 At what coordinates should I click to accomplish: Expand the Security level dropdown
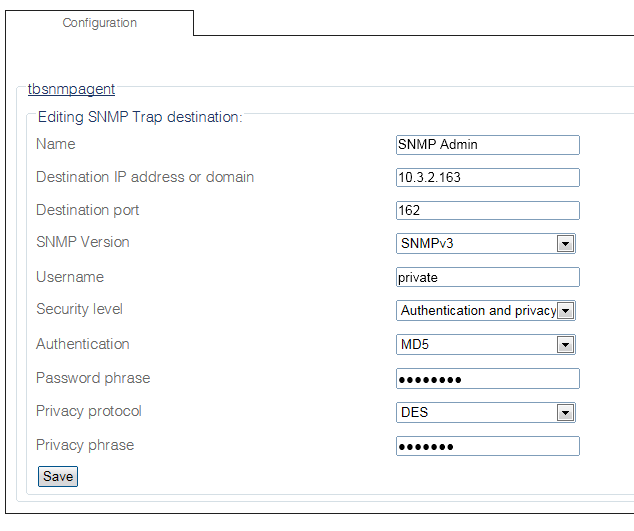[x=486, y=310]
